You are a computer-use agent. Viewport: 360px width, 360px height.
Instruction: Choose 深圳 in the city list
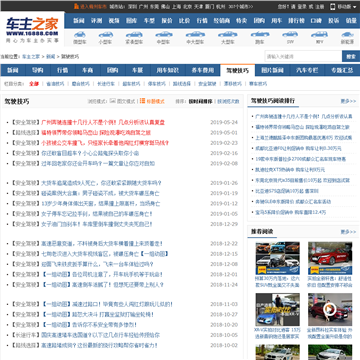pos(132,6)
